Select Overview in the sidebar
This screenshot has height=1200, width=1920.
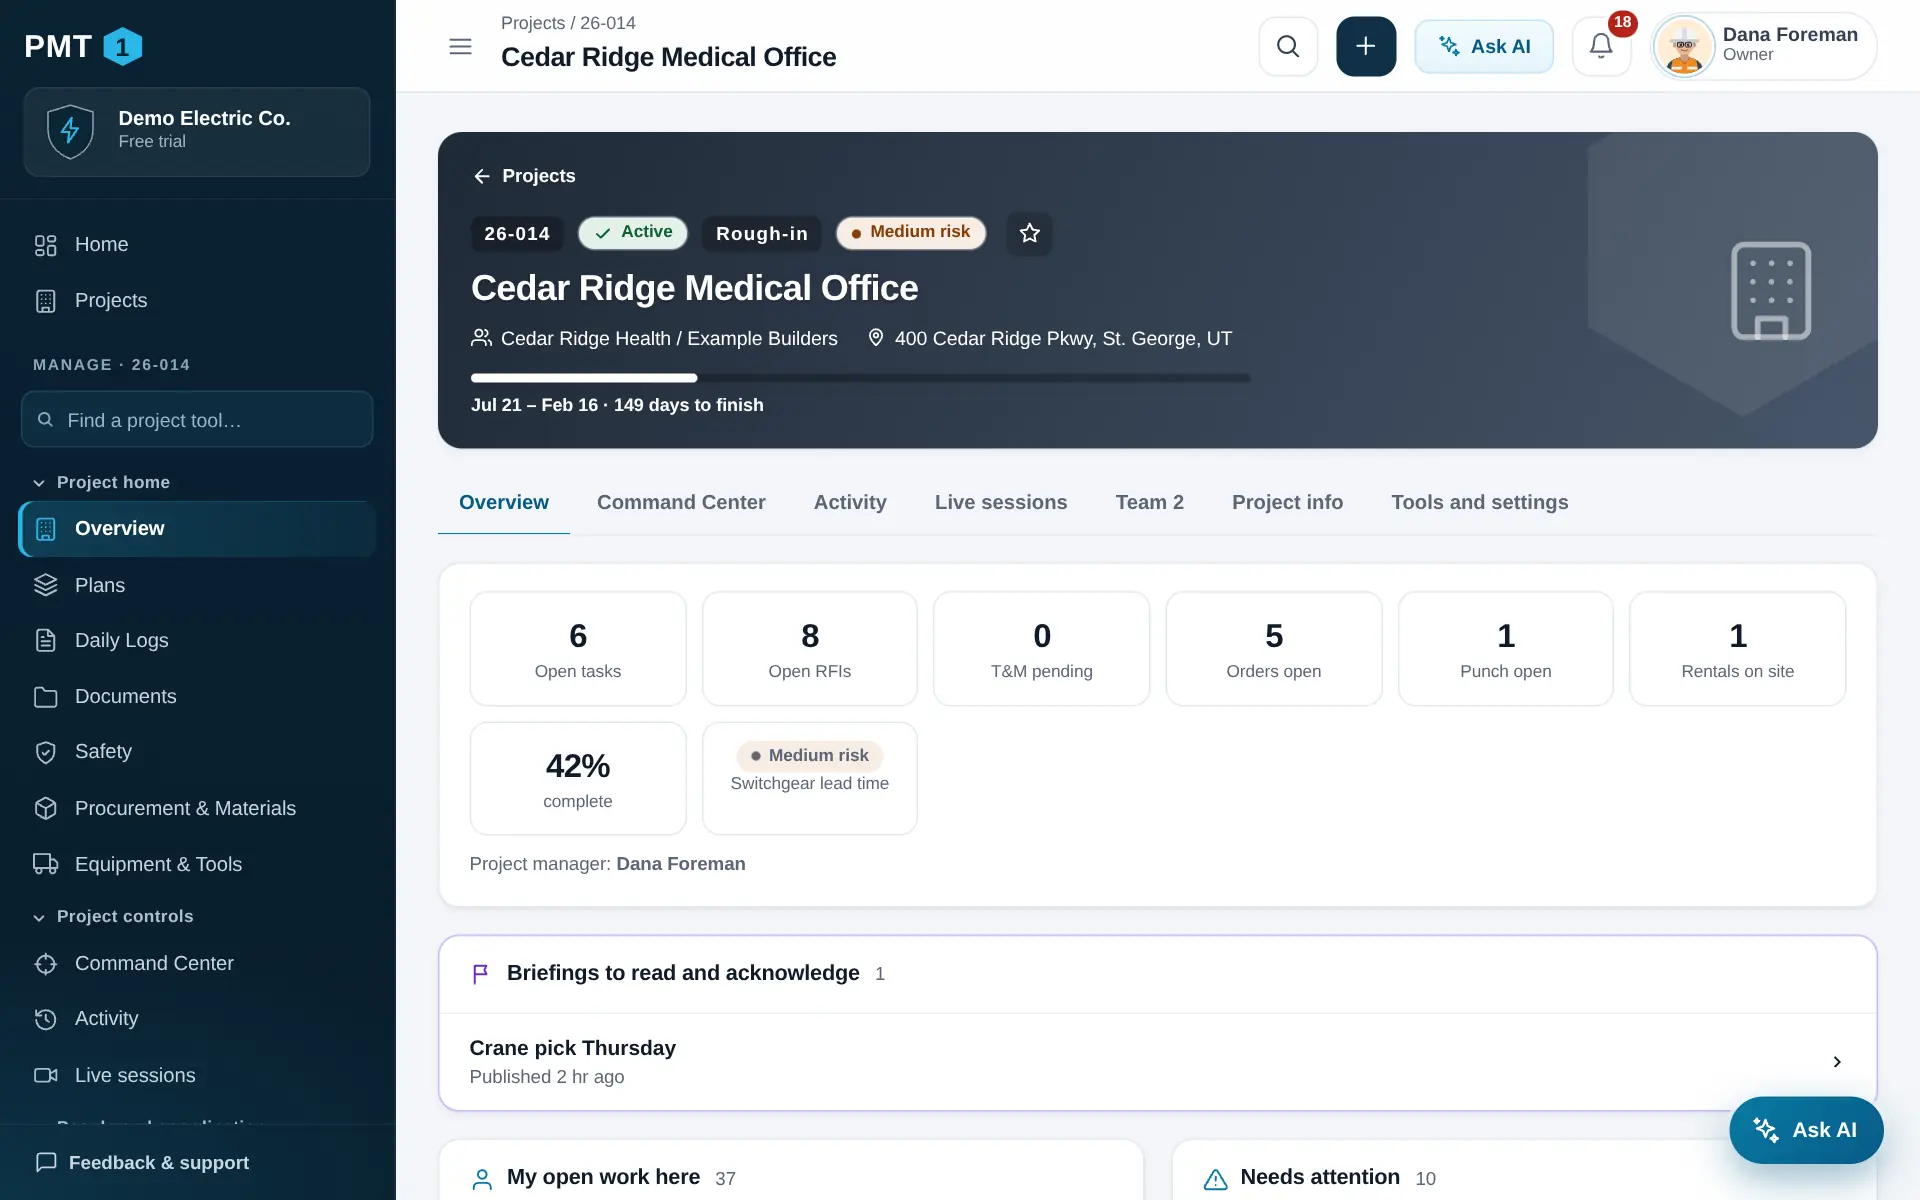click(197, 529)
